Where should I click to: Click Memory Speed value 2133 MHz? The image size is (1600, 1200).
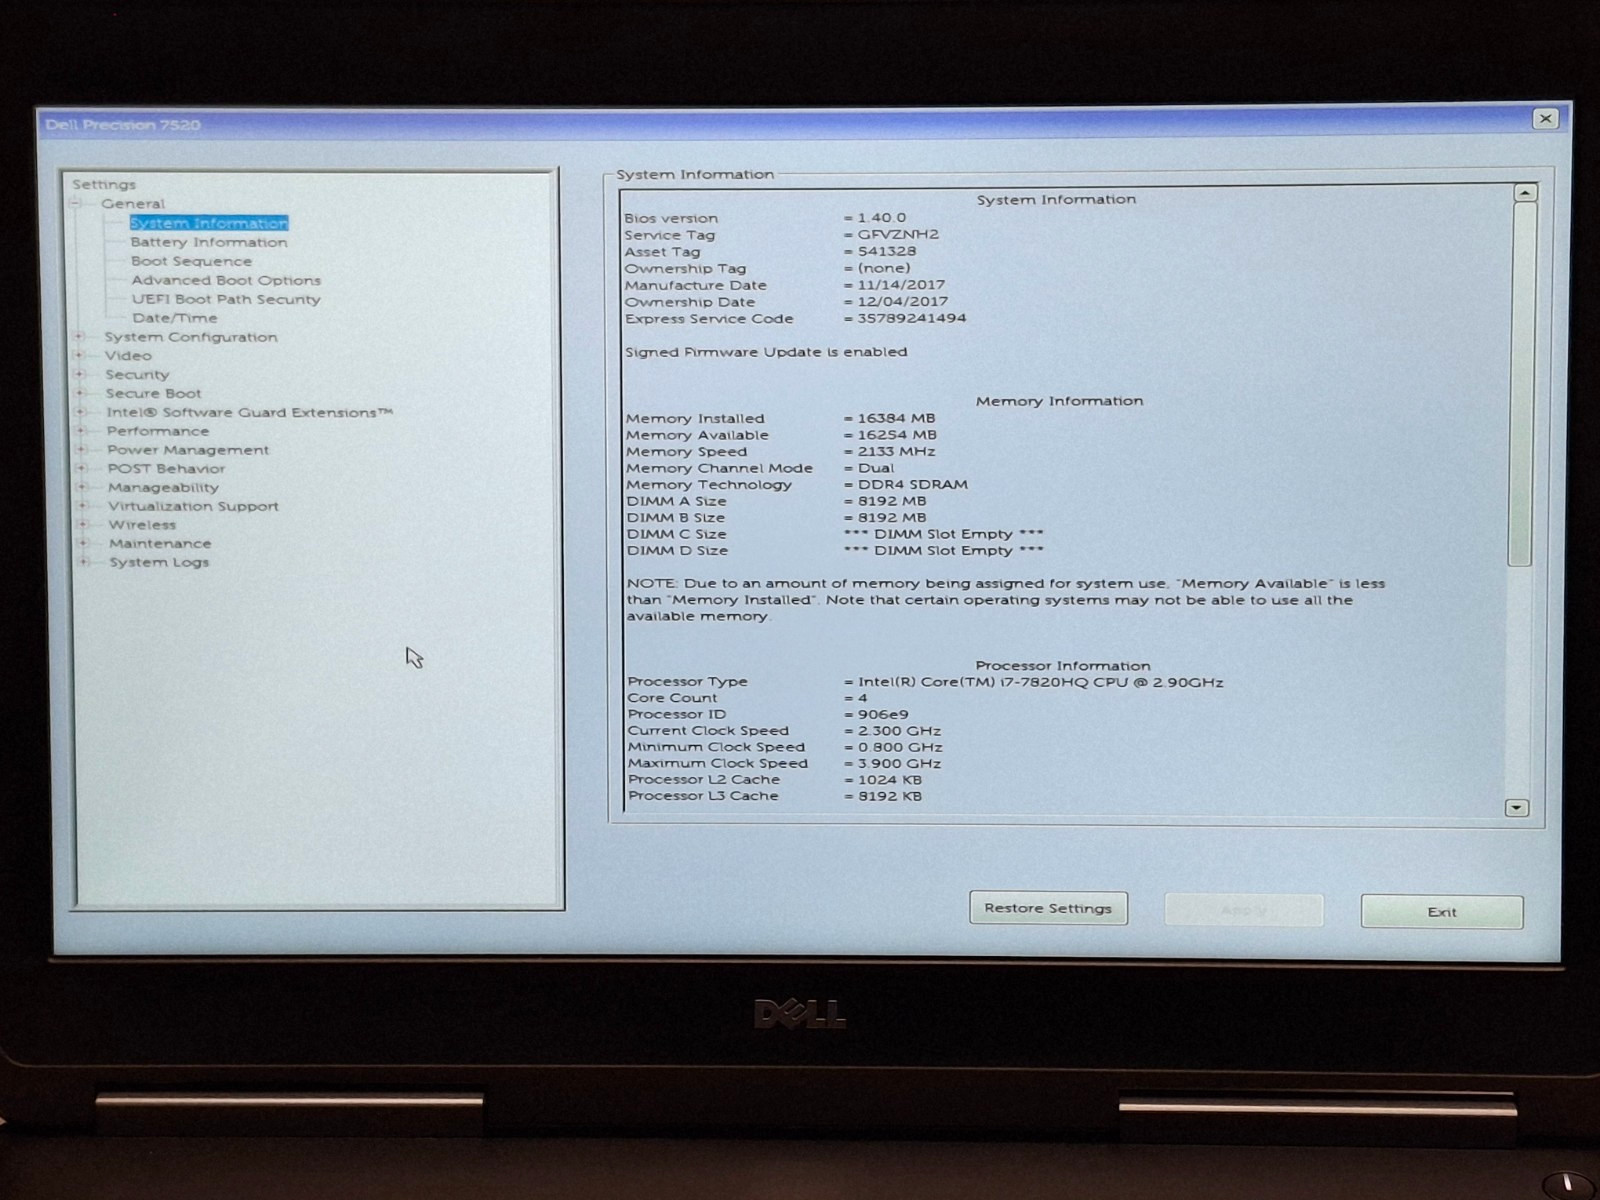(896, 451)
